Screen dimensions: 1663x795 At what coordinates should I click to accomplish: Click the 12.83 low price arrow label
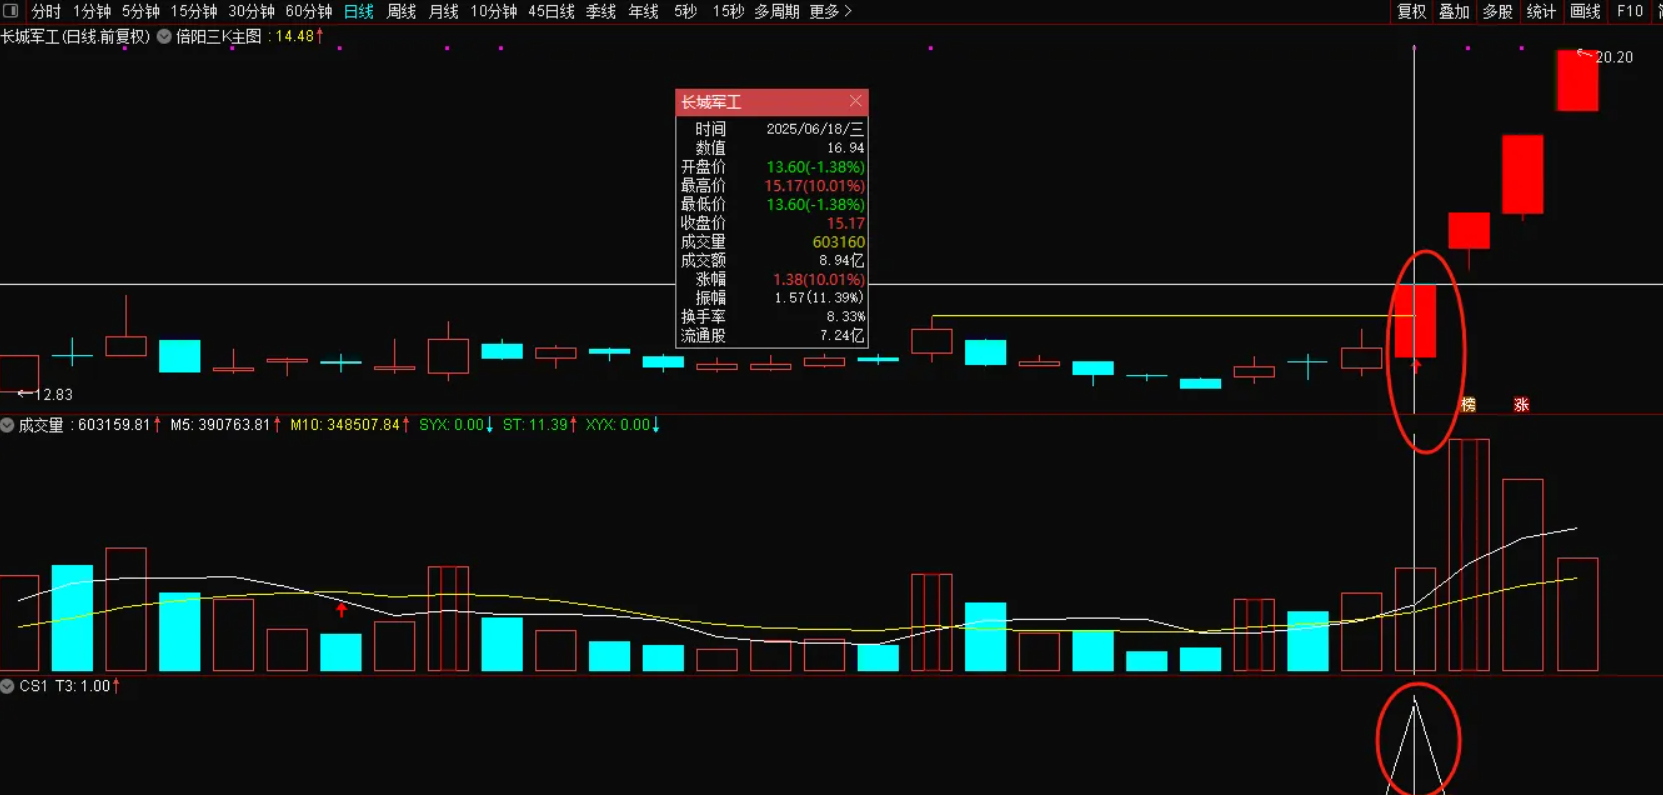45,394
